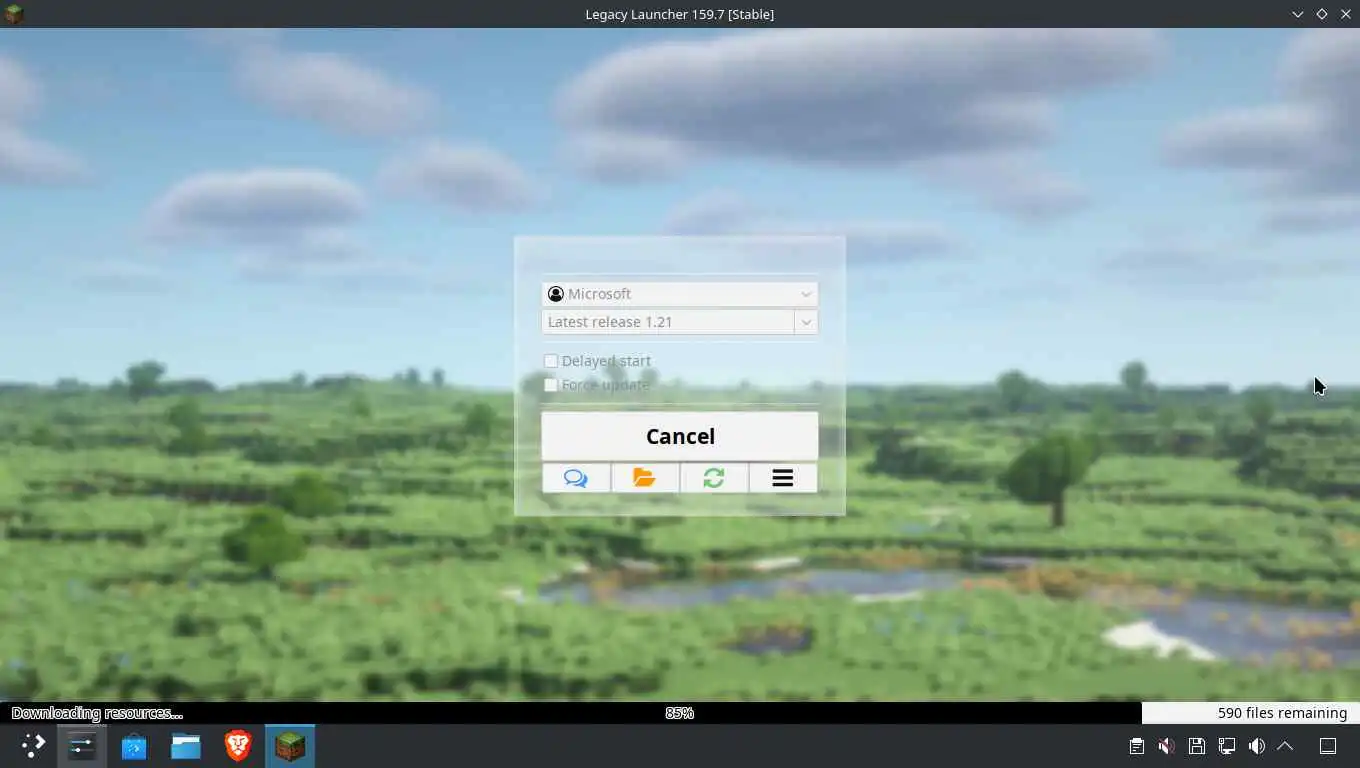Select the Latest release 1.21 version field

coord(668,322)
